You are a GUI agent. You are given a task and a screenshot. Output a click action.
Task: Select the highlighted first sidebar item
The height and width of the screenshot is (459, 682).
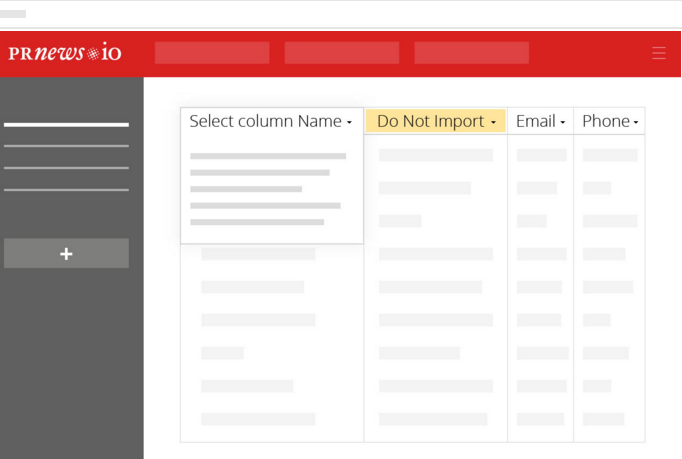coord(66,125)
